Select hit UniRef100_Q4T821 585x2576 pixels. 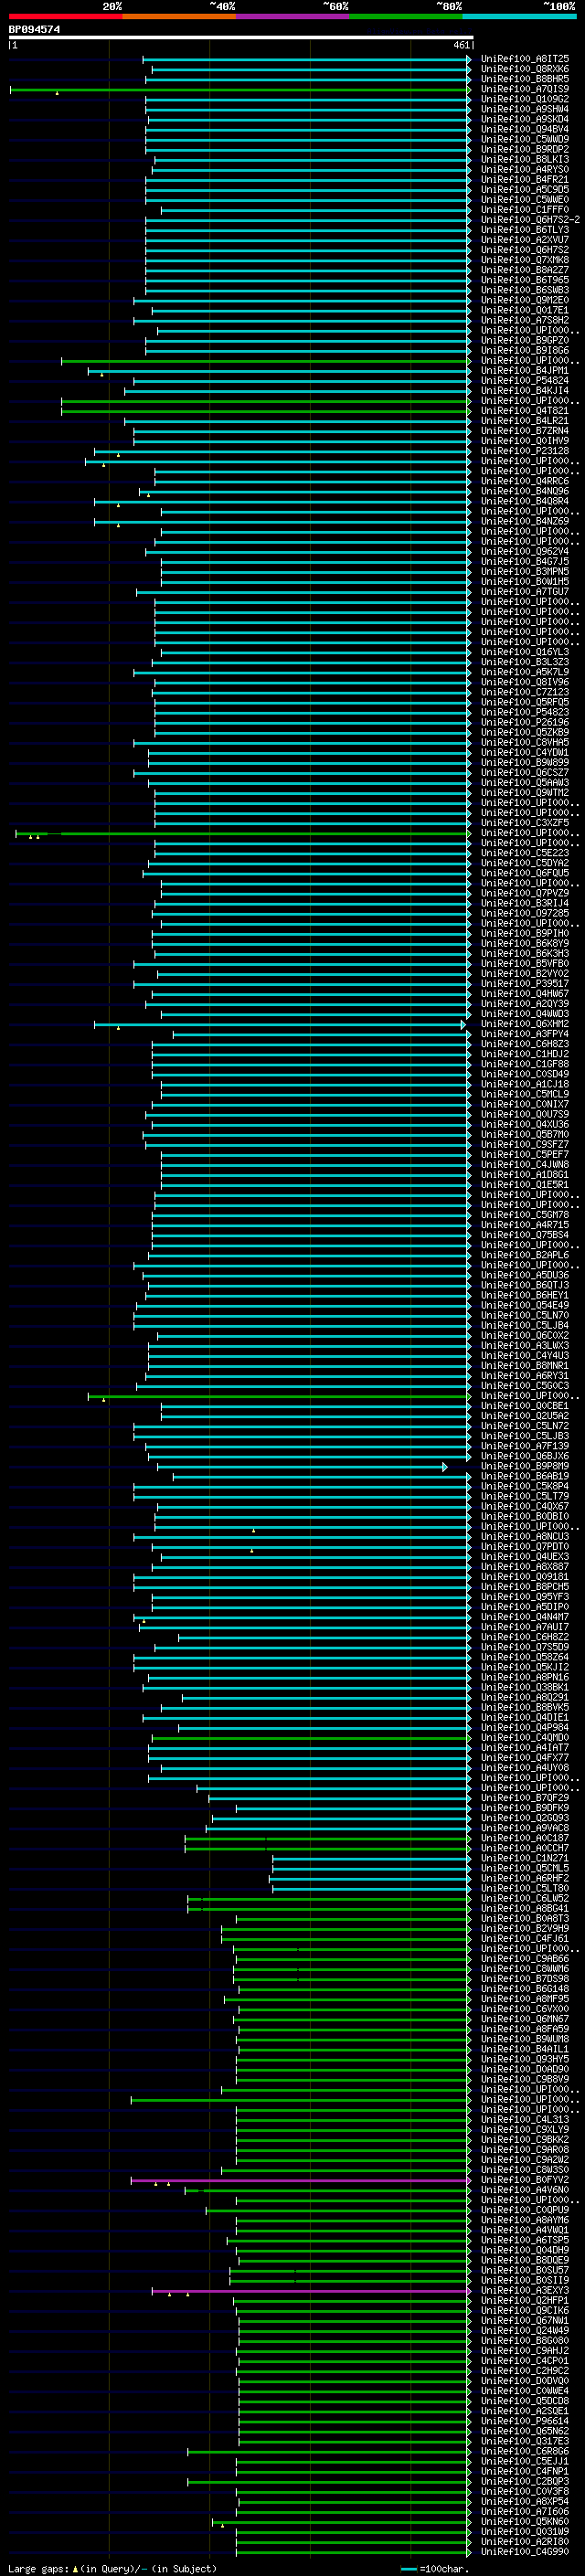[x=524, y=410]
